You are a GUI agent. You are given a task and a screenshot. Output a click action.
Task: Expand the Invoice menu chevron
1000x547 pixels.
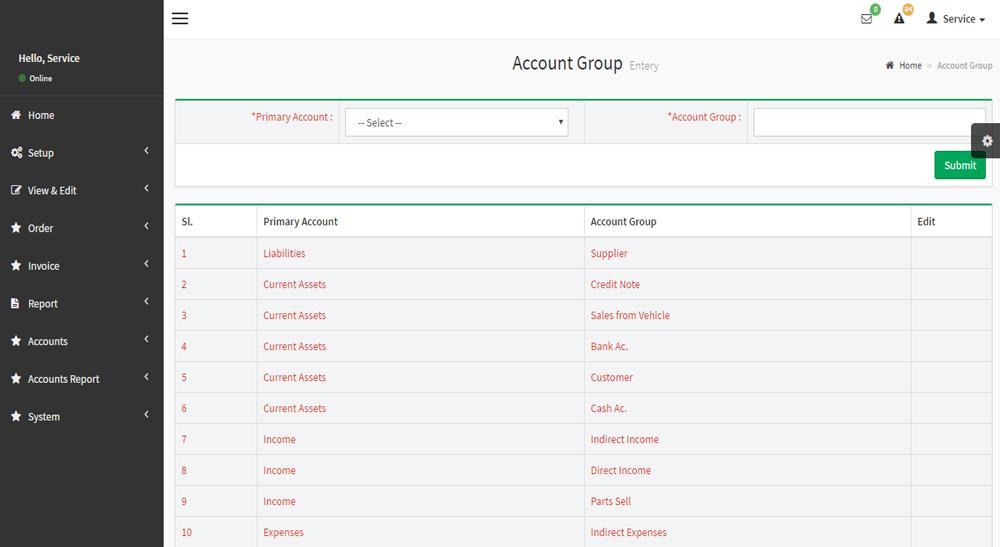pyautogui.click(x=147, y=263)
